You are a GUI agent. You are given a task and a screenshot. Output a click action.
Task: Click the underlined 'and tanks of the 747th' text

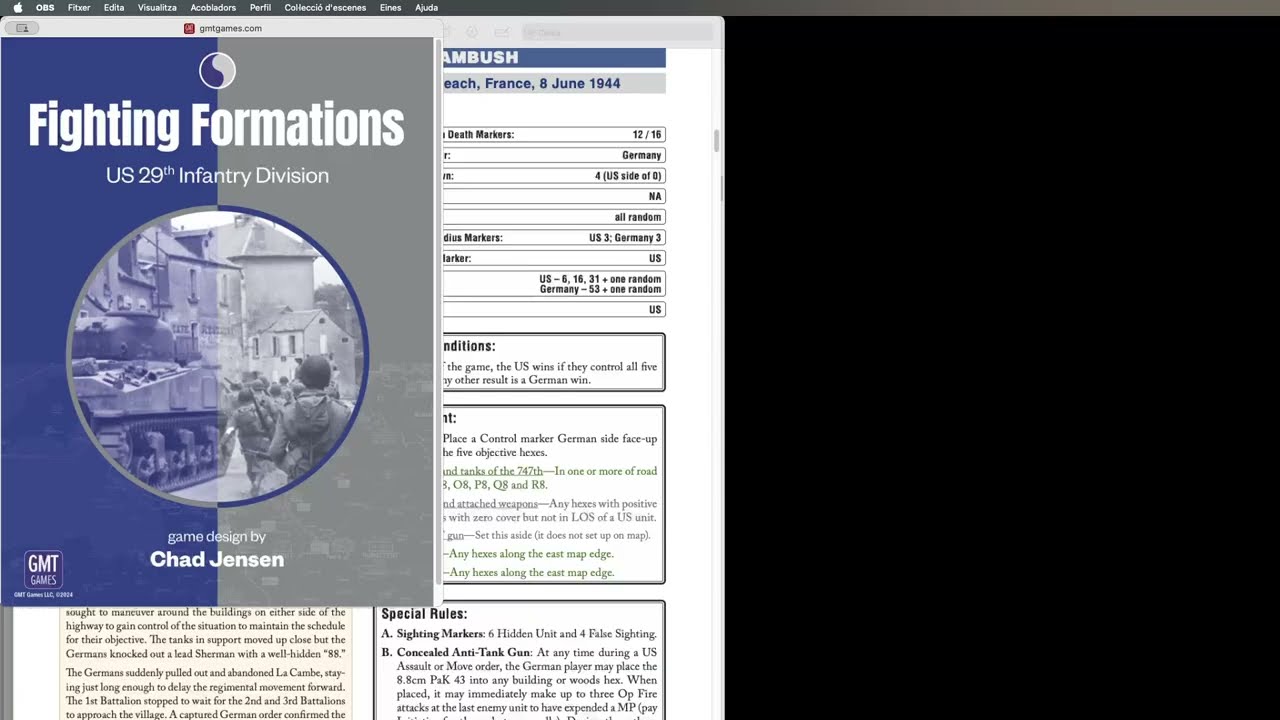pyautogui.click(x=492, y=471)
